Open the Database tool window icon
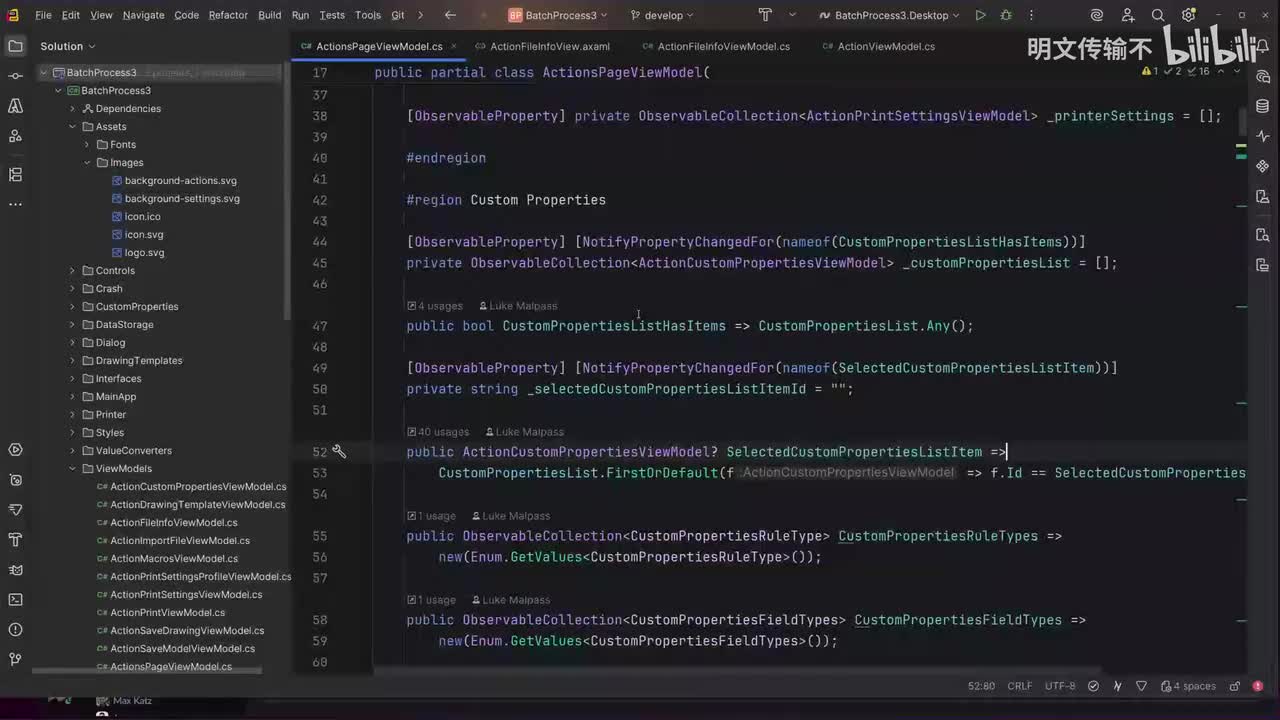Viewport: 1280px width, 720px height. 1262,106
